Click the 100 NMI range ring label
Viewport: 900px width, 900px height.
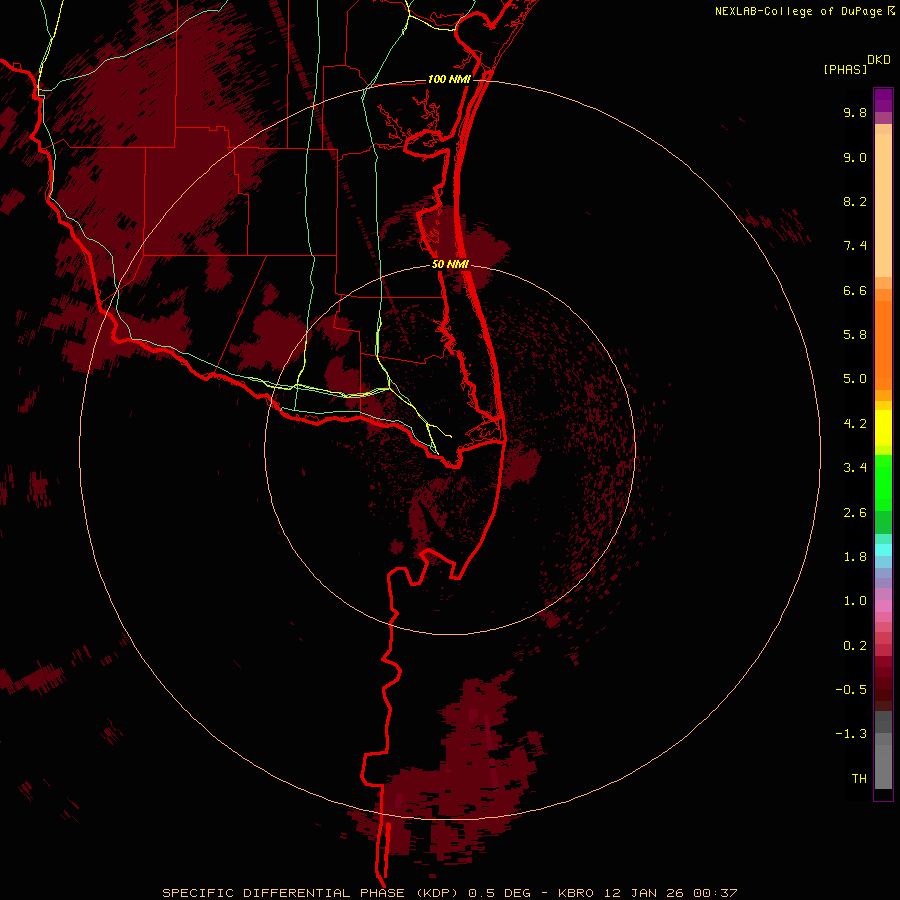[449, 79]
